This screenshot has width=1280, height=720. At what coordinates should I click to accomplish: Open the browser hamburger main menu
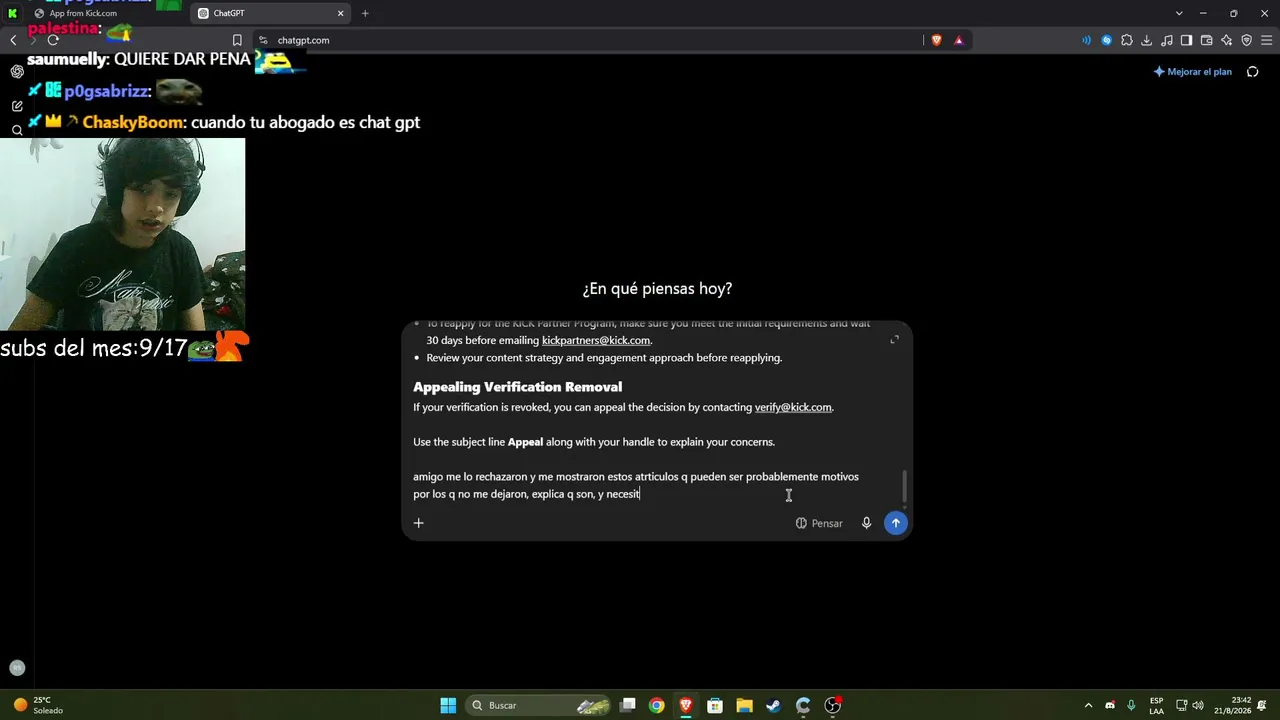[x=1267, y=40]
